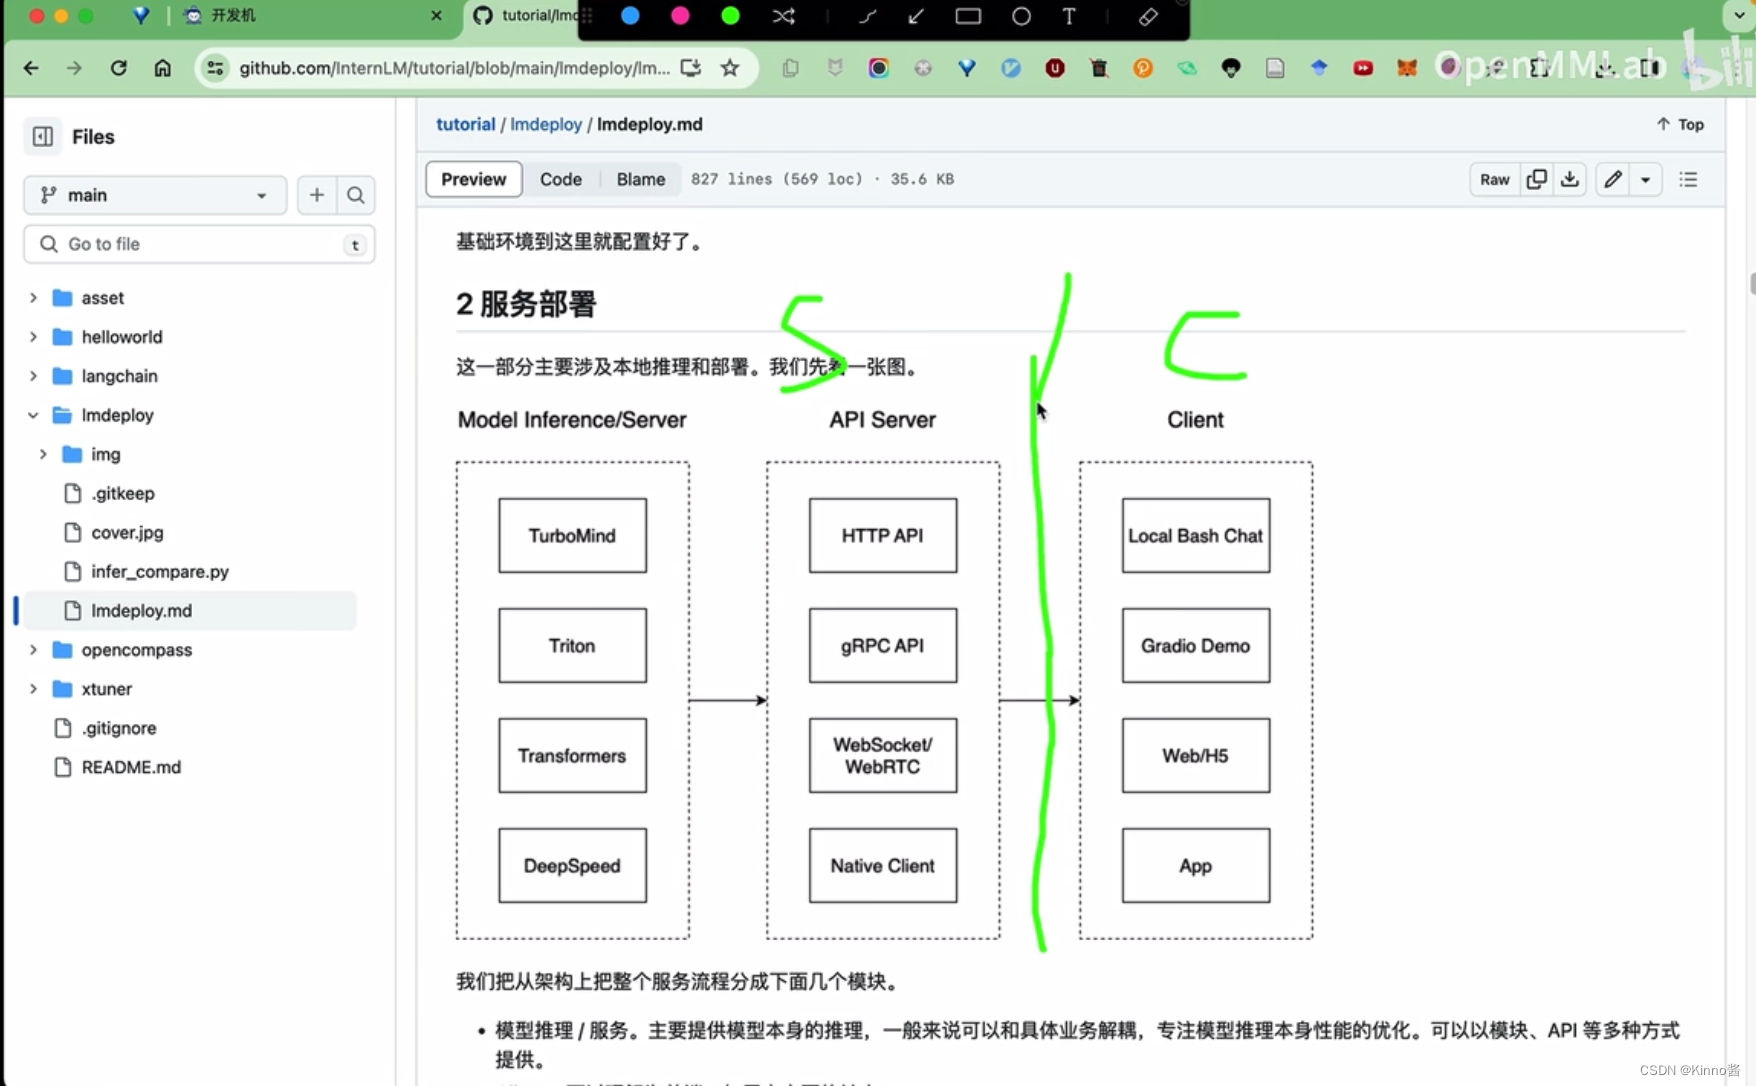The image size is (1756, 1086).
Task: Open the YouTube red extension icon
Action: point(1363,68)
